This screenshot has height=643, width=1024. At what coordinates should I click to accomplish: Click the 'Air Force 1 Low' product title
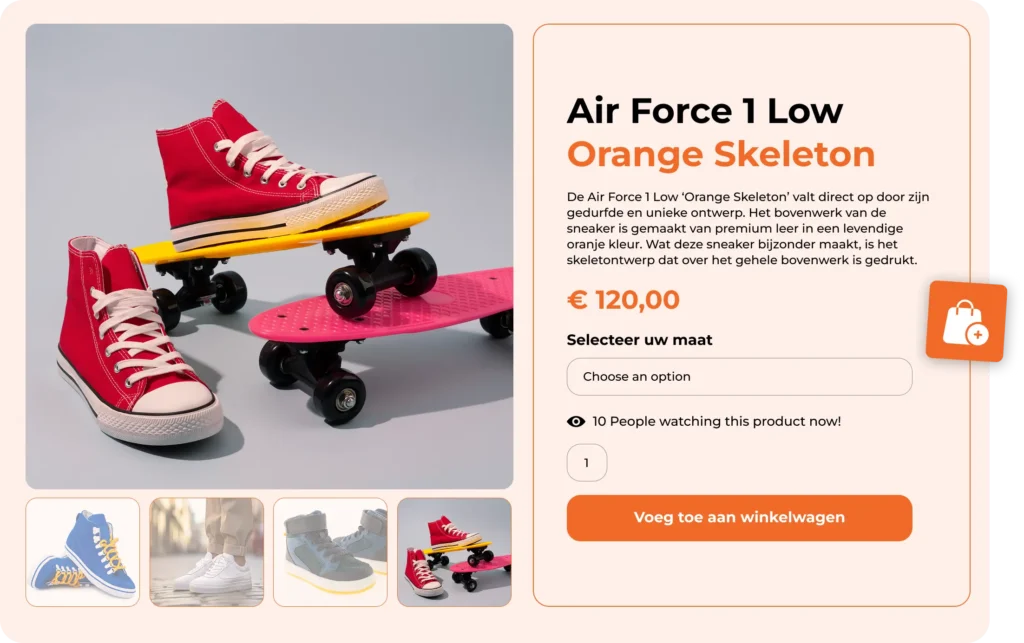coord(704,111)
